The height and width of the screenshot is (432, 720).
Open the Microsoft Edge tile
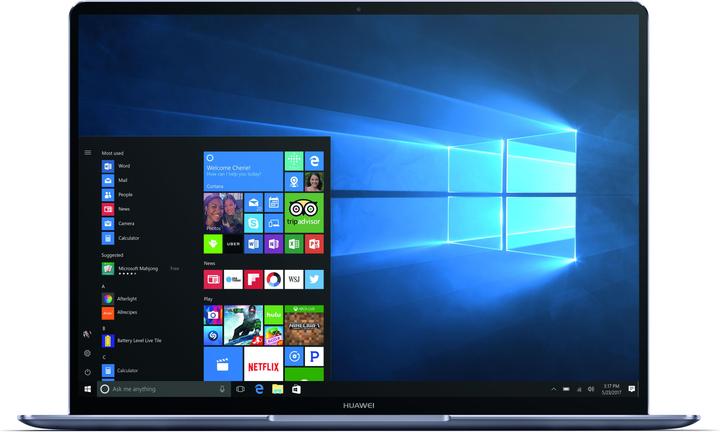314,161
